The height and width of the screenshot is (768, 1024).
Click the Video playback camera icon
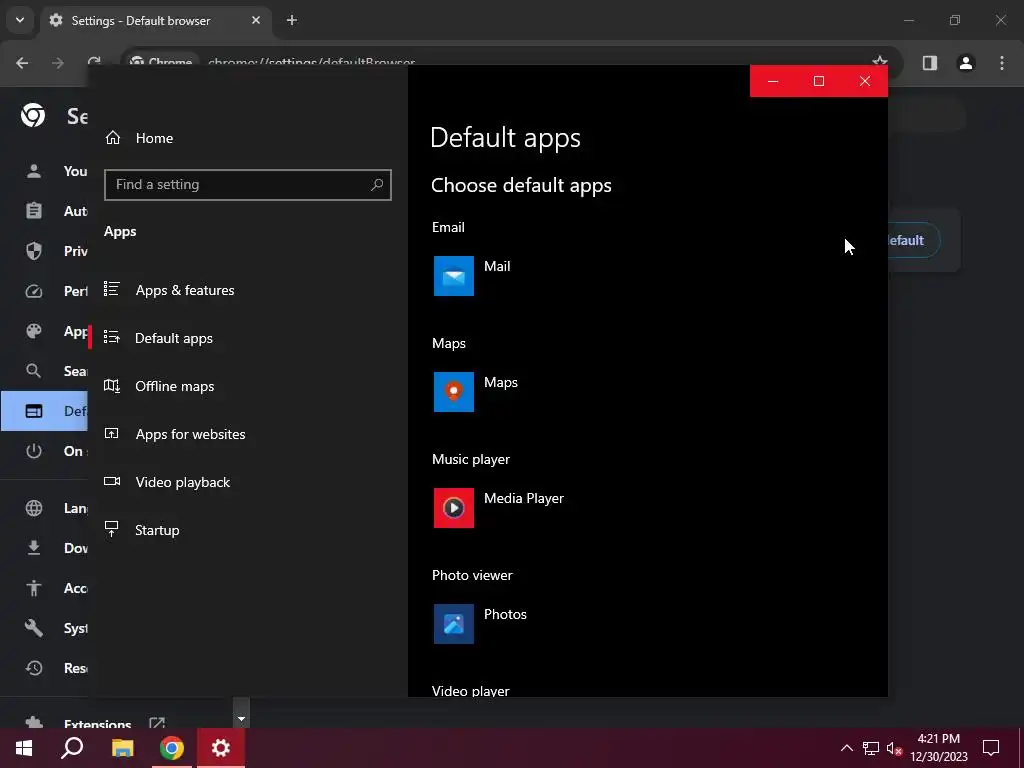click(x=112, y=481)
